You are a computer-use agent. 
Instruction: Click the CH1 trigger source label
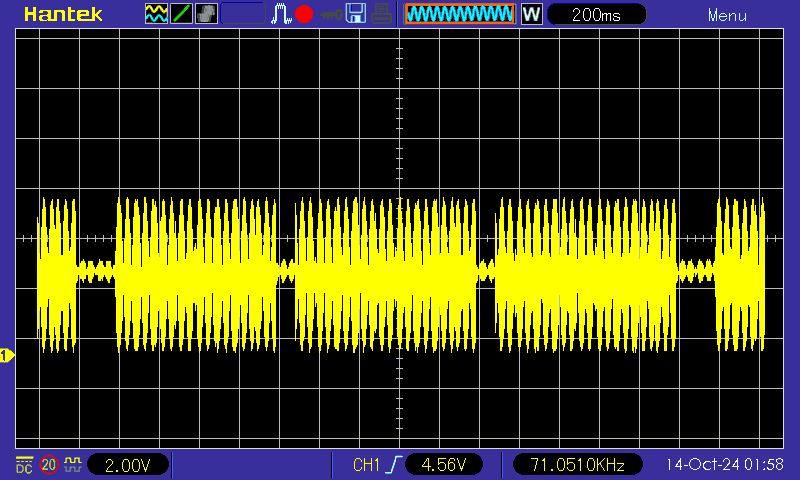pos(366,465)
